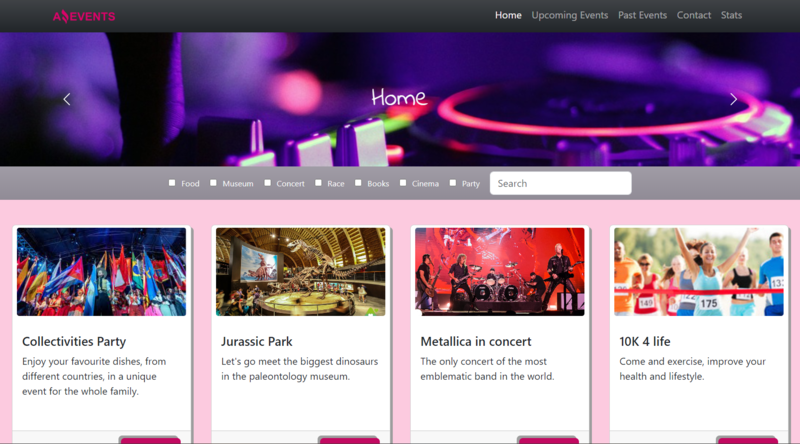Tick the Books category checkbox
800x444 pixels.
point(358,183)
